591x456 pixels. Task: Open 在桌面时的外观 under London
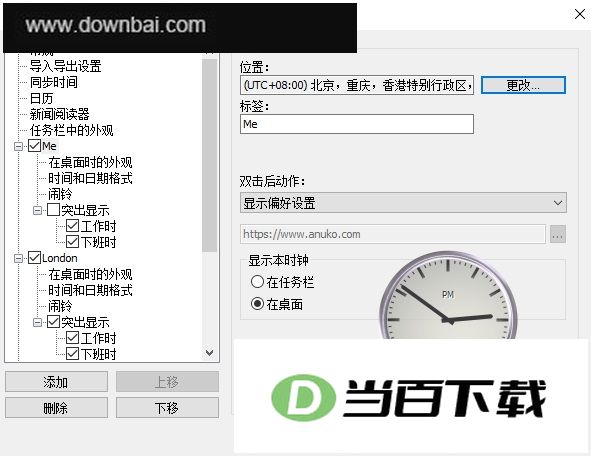pyautogui.click(x=90, y=274)
